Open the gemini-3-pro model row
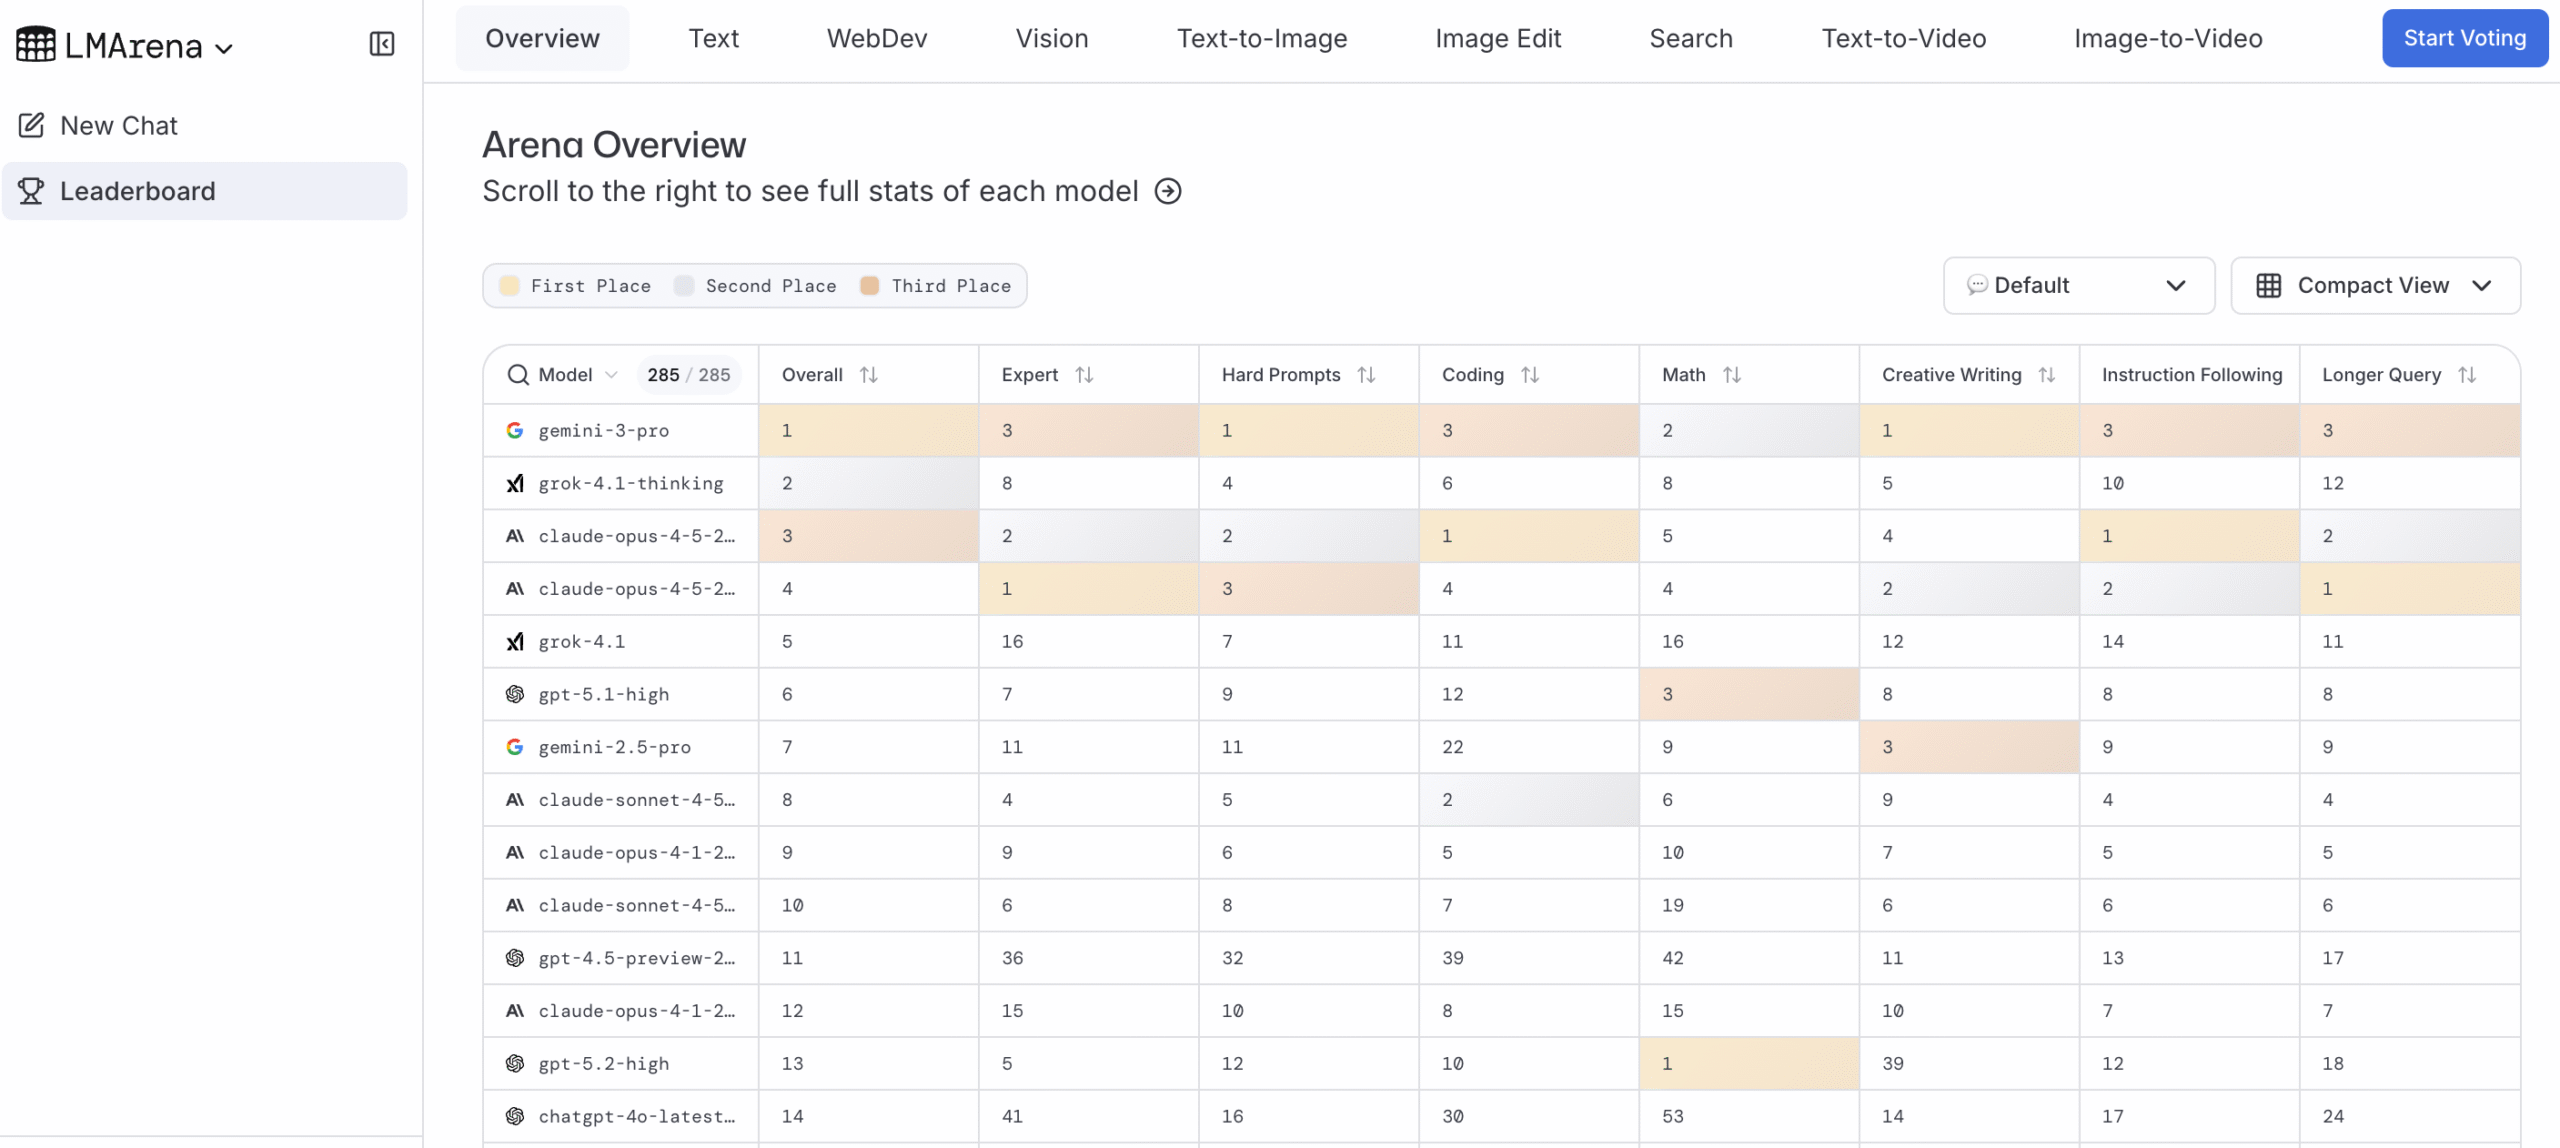The image size is (2560, 1148). click(603, 431)
